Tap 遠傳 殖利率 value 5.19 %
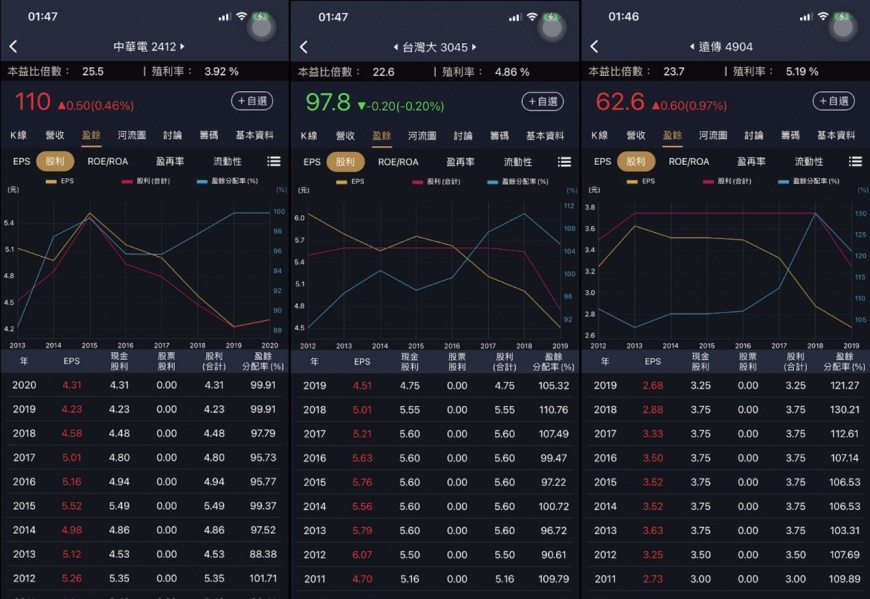Screen dimensions: 870x599 (x=802, y=71)
